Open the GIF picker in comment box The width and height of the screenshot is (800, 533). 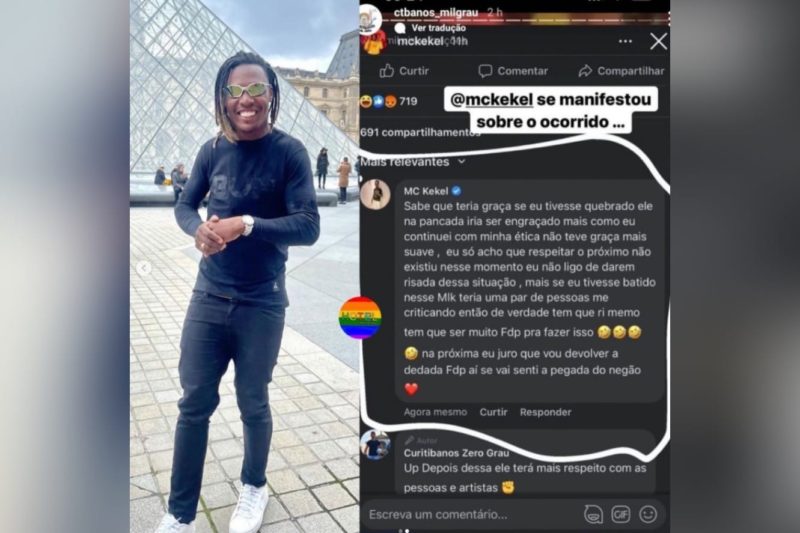click(620, 514)
